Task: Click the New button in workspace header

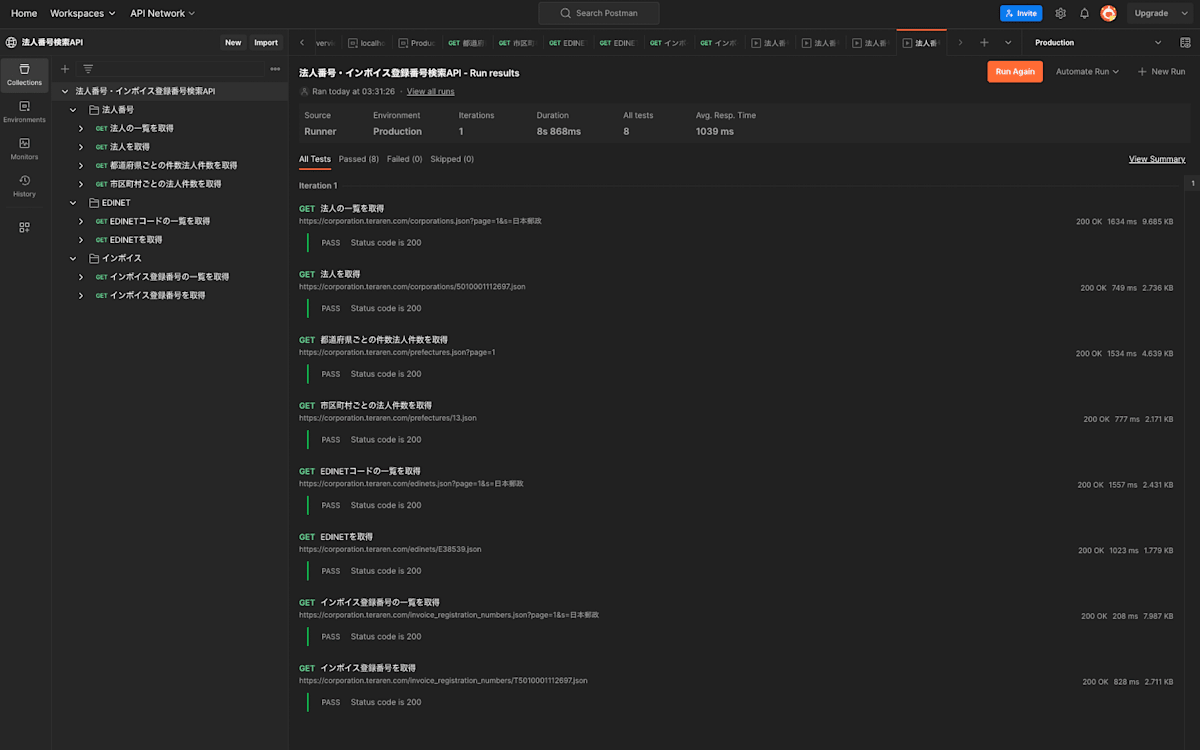Action: pyautogui.click(x=233, y=42)
